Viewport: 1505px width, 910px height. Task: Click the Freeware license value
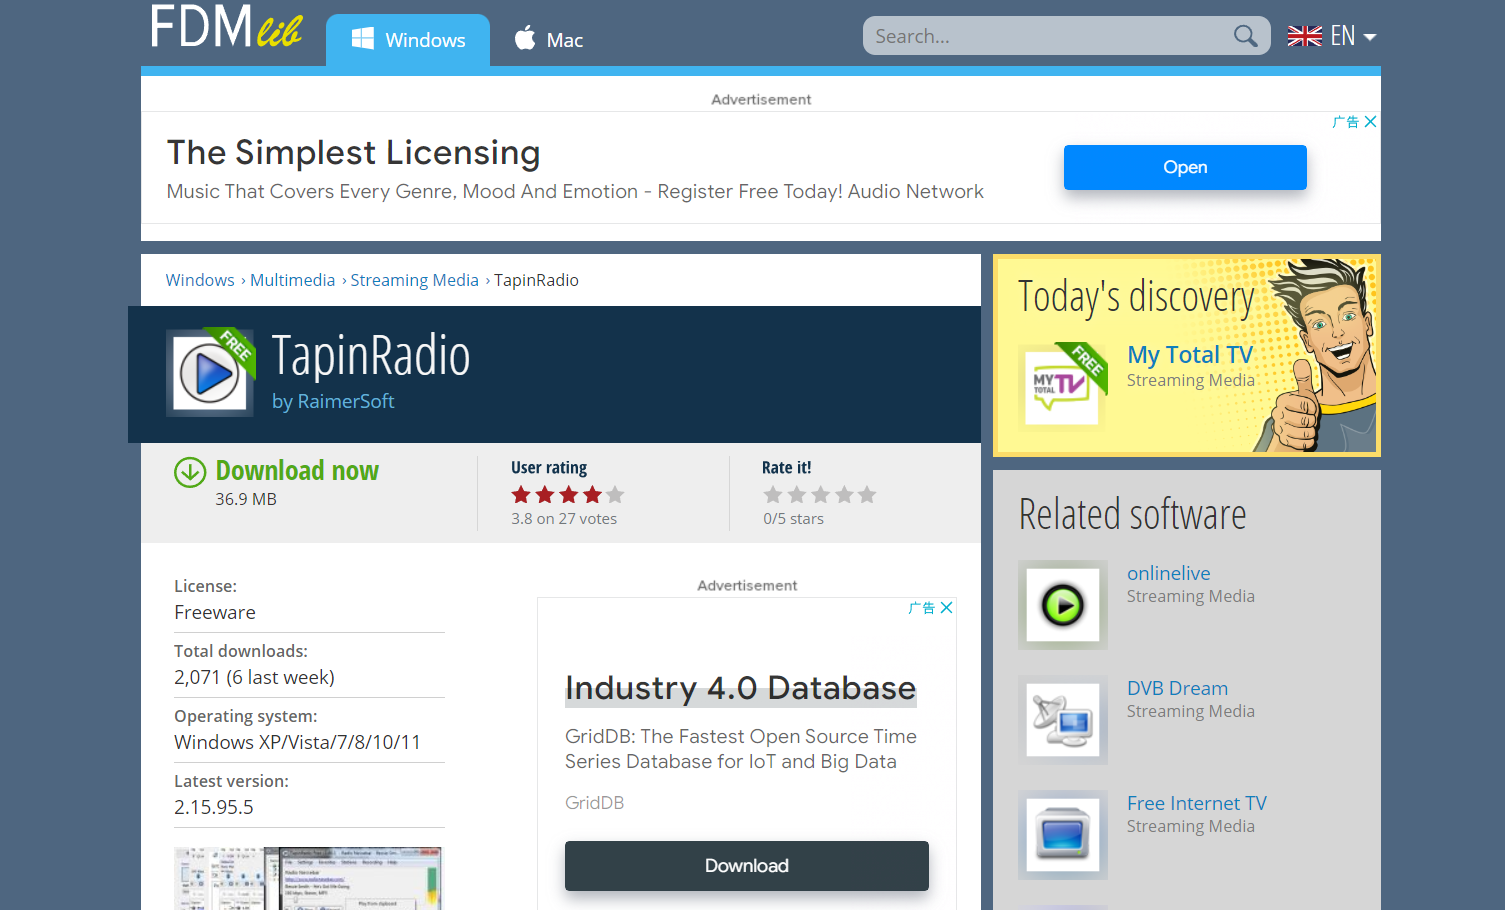click(x=215, y=612)
